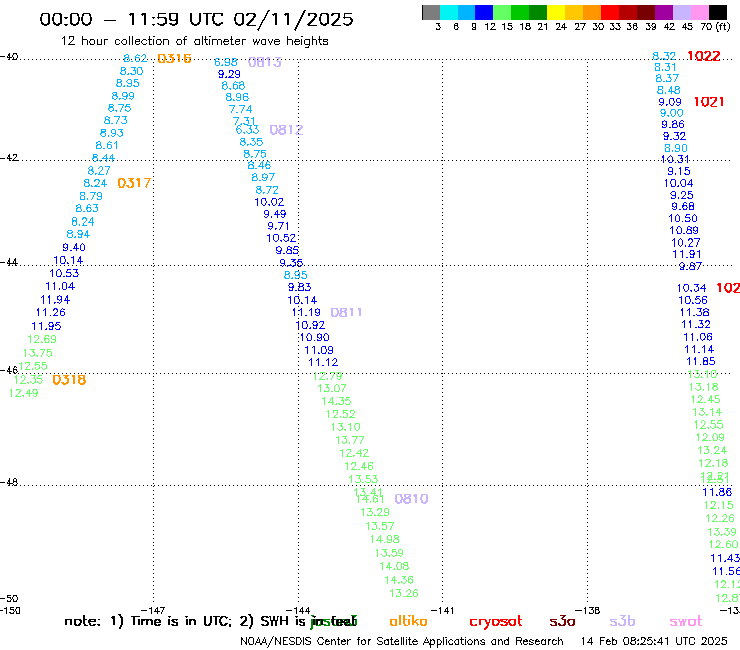Click the orange 0317 time marker
740x650 pixels.
coord(134,183)
